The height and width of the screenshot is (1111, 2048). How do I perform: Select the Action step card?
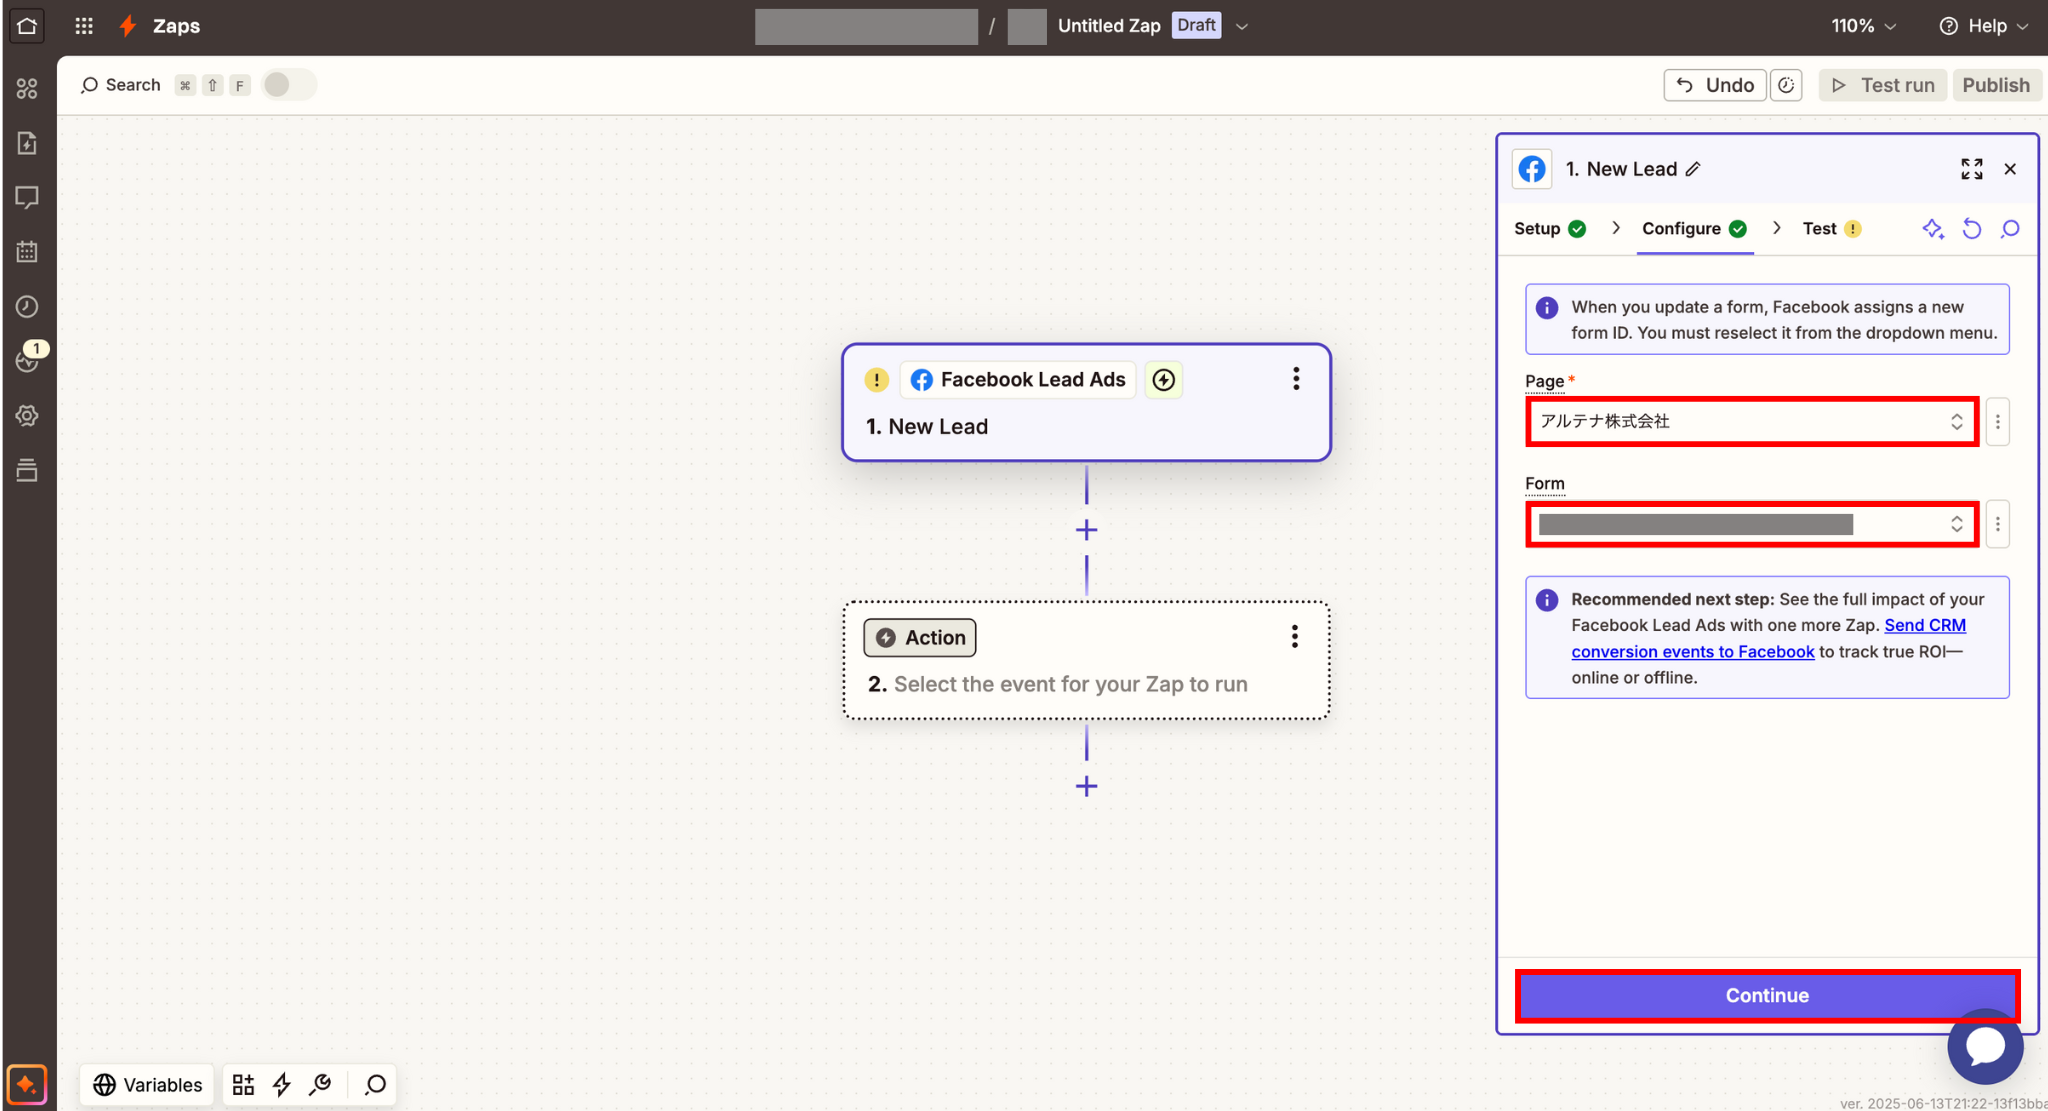click(1086, 660)
